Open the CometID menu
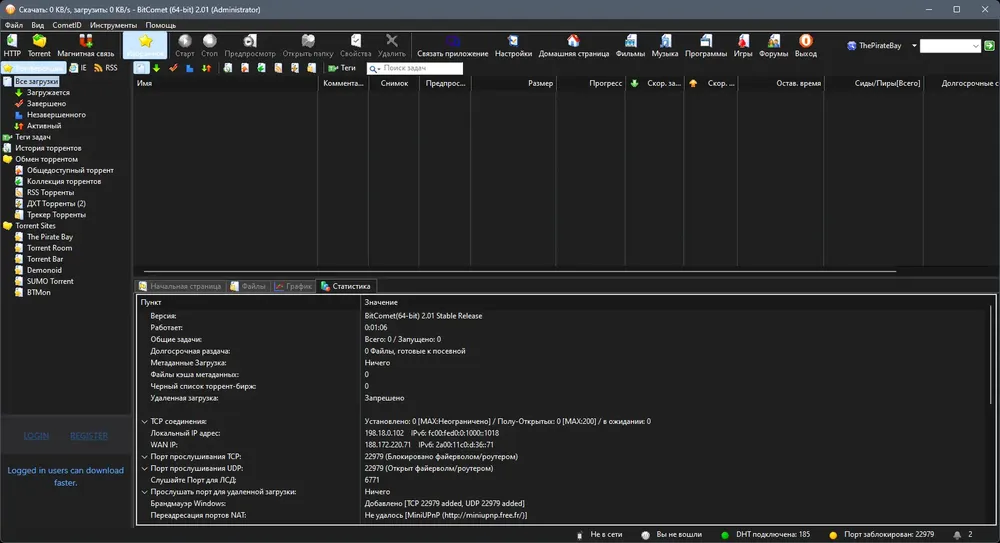This screenshot has height=543, width=1000. point(67,26)
